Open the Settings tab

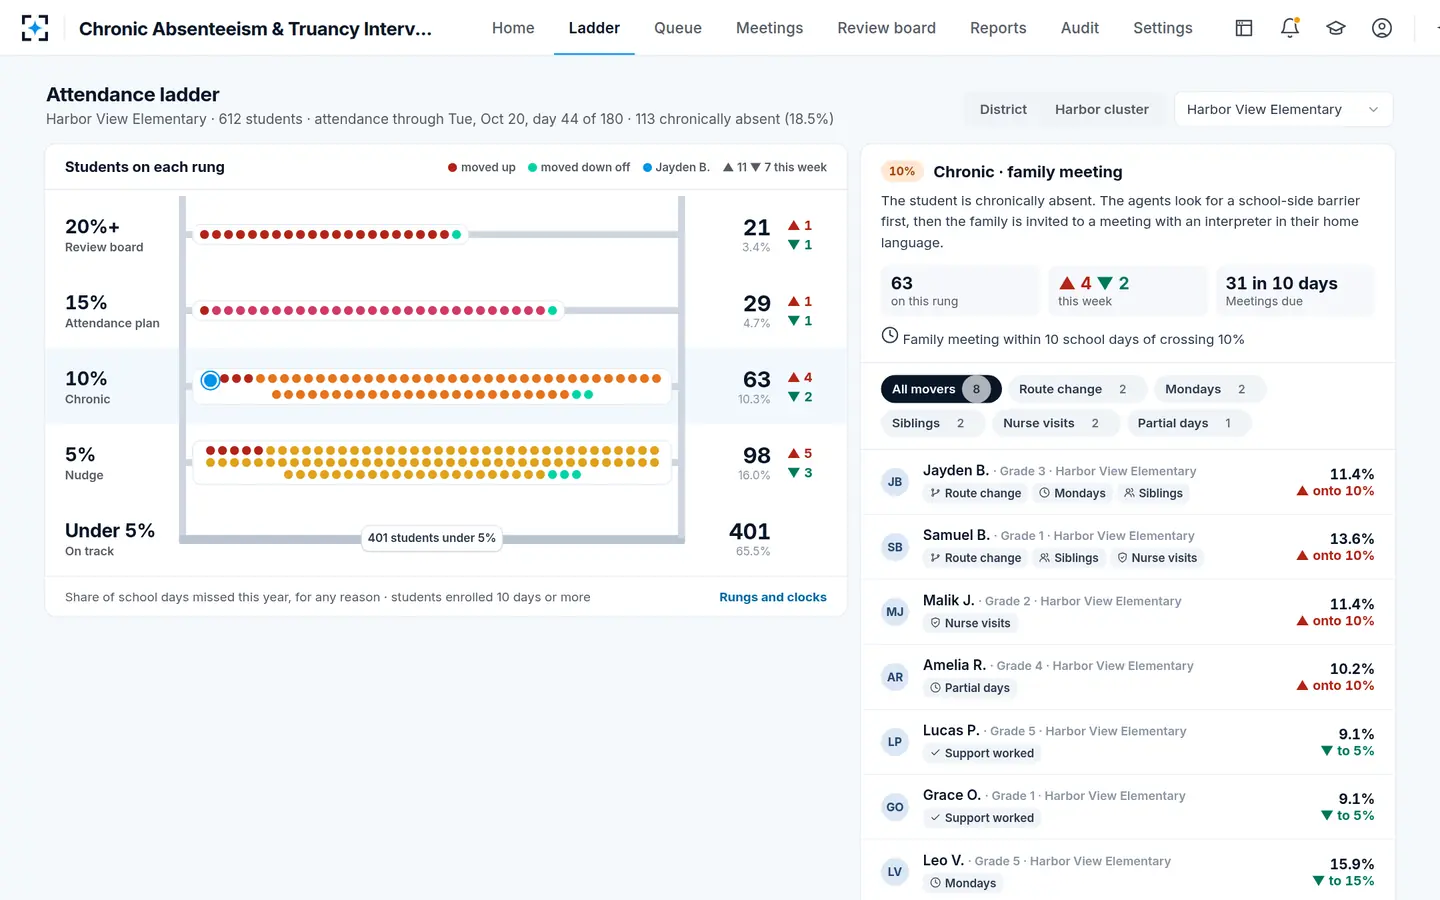coord(1162,28)
